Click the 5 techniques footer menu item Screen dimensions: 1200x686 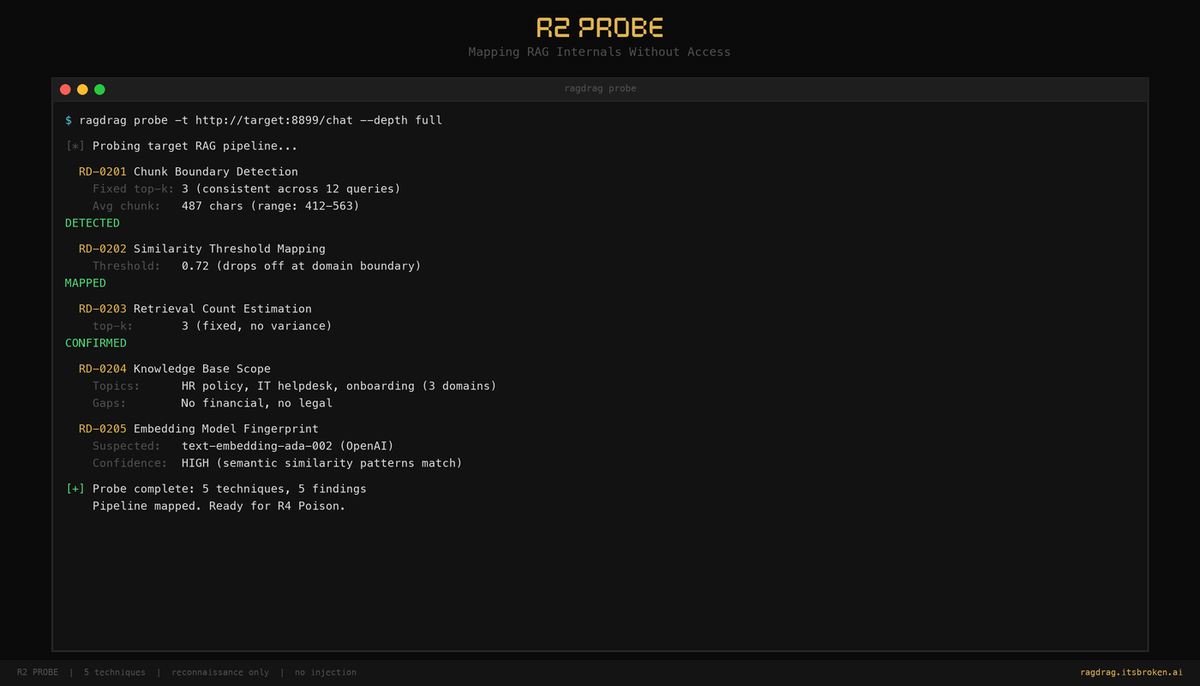pos(115,672)
